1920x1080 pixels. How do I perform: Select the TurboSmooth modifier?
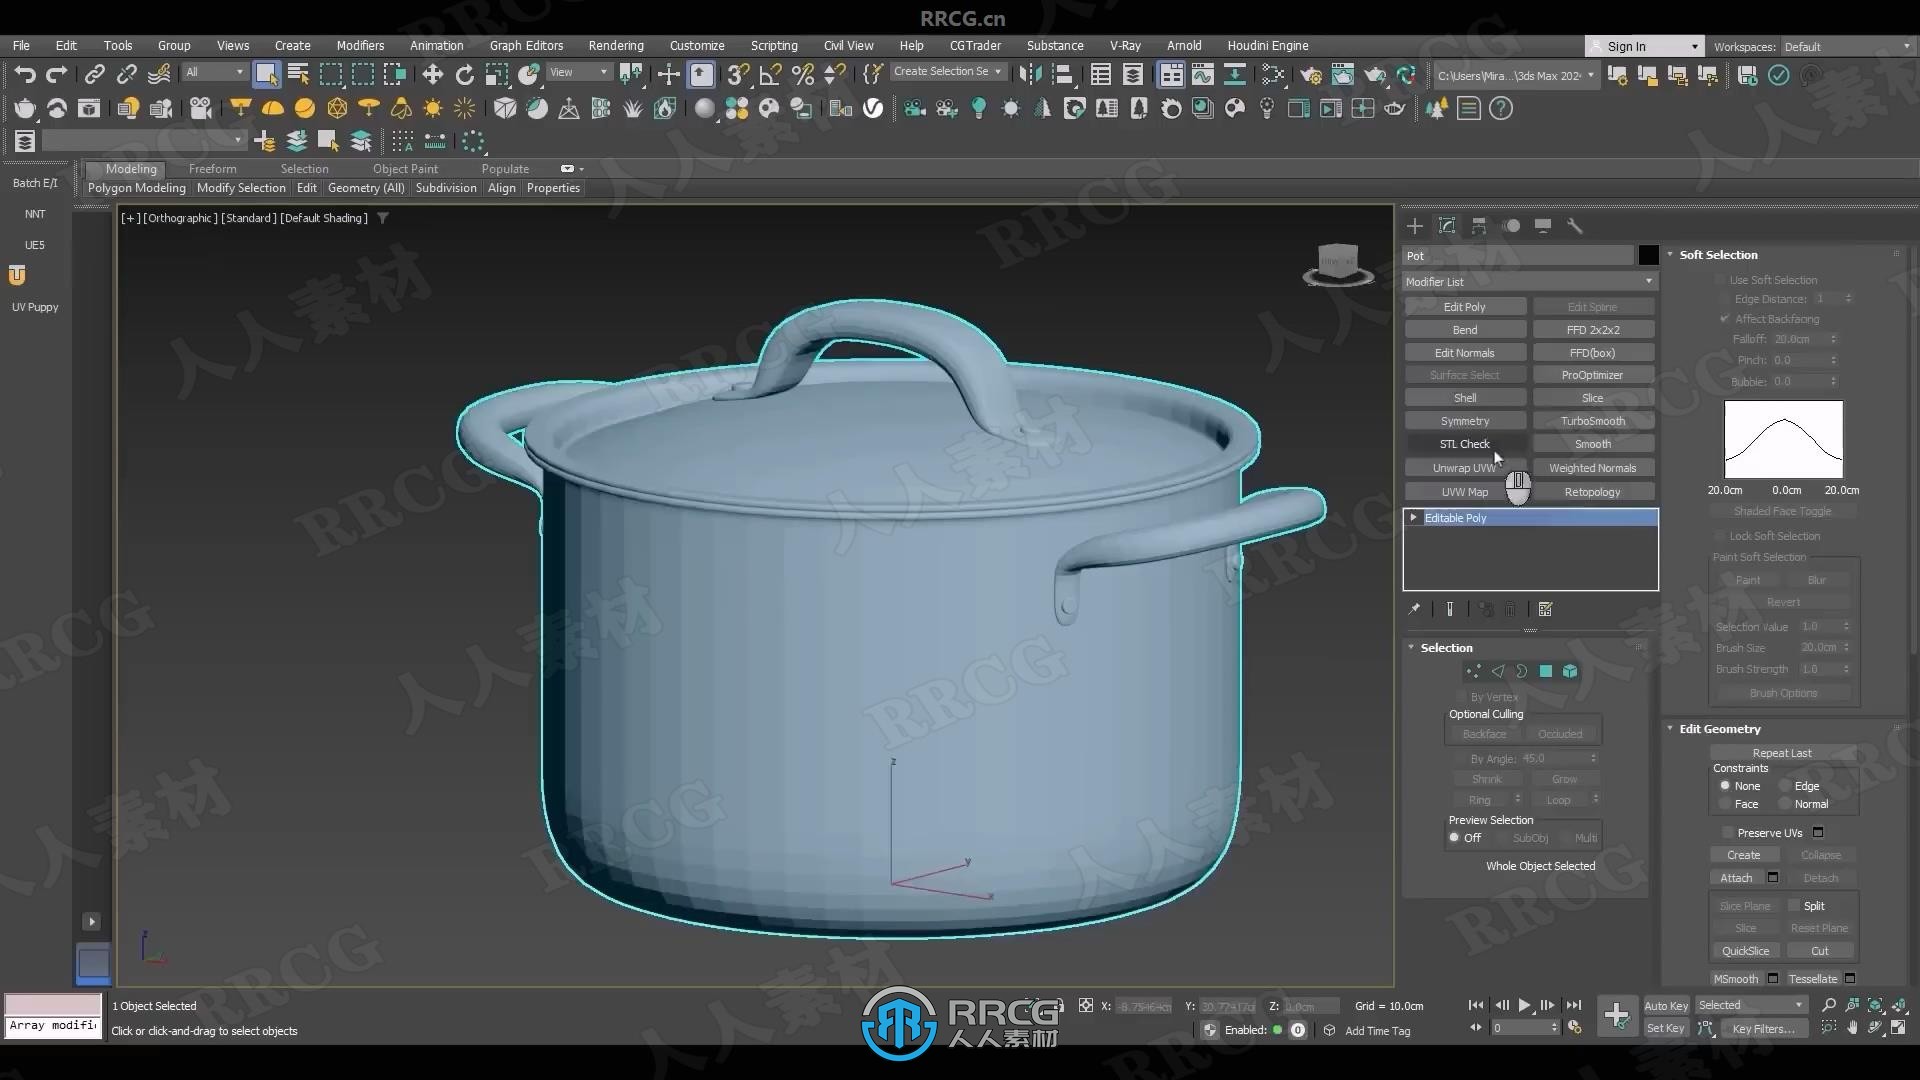point(1592,419)
